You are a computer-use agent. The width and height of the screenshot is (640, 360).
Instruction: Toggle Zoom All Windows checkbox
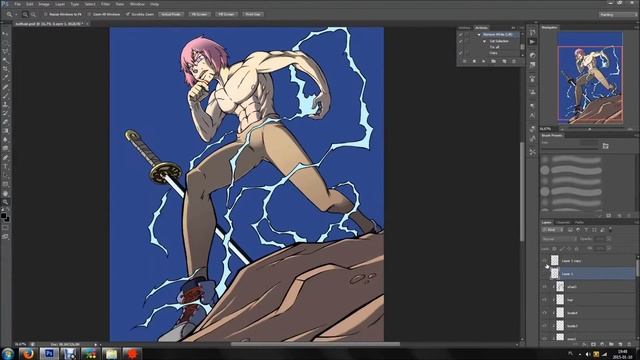pyautogui.click(x=89, y=14)
